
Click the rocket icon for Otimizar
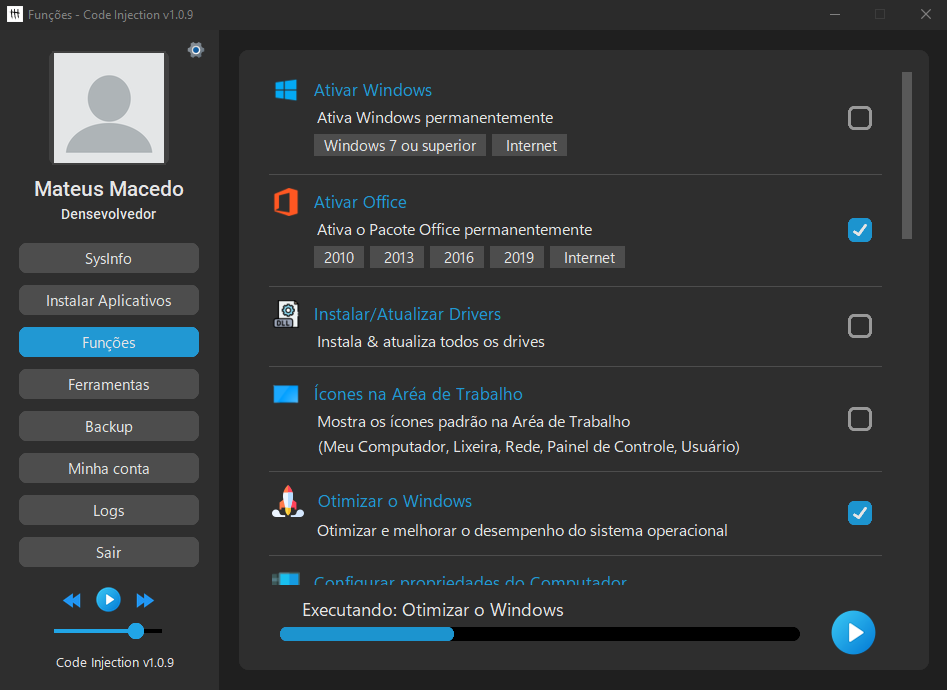point(288,501)
